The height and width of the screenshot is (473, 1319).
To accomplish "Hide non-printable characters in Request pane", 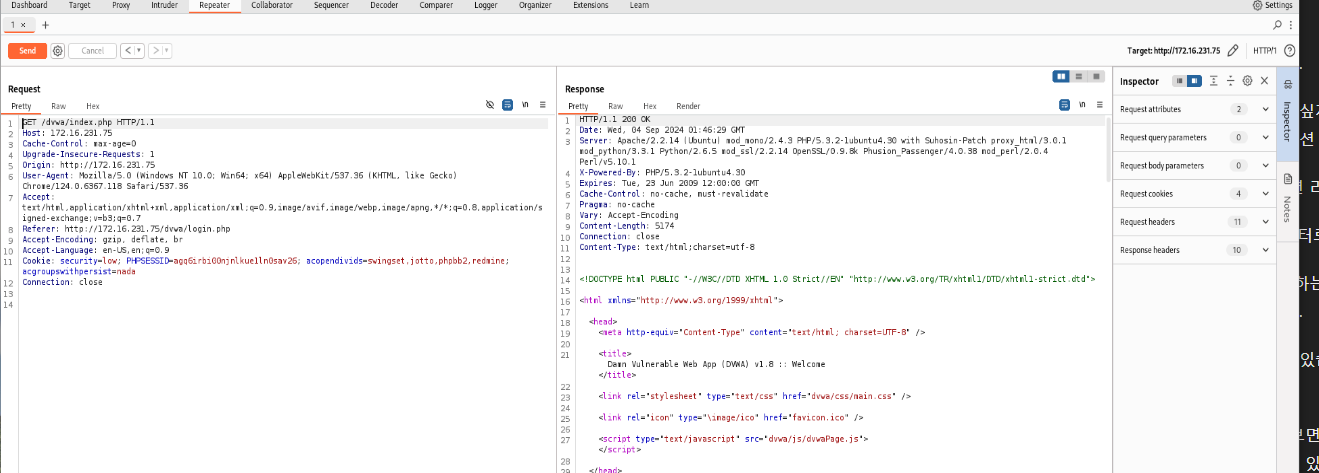I will coord(489,104).
